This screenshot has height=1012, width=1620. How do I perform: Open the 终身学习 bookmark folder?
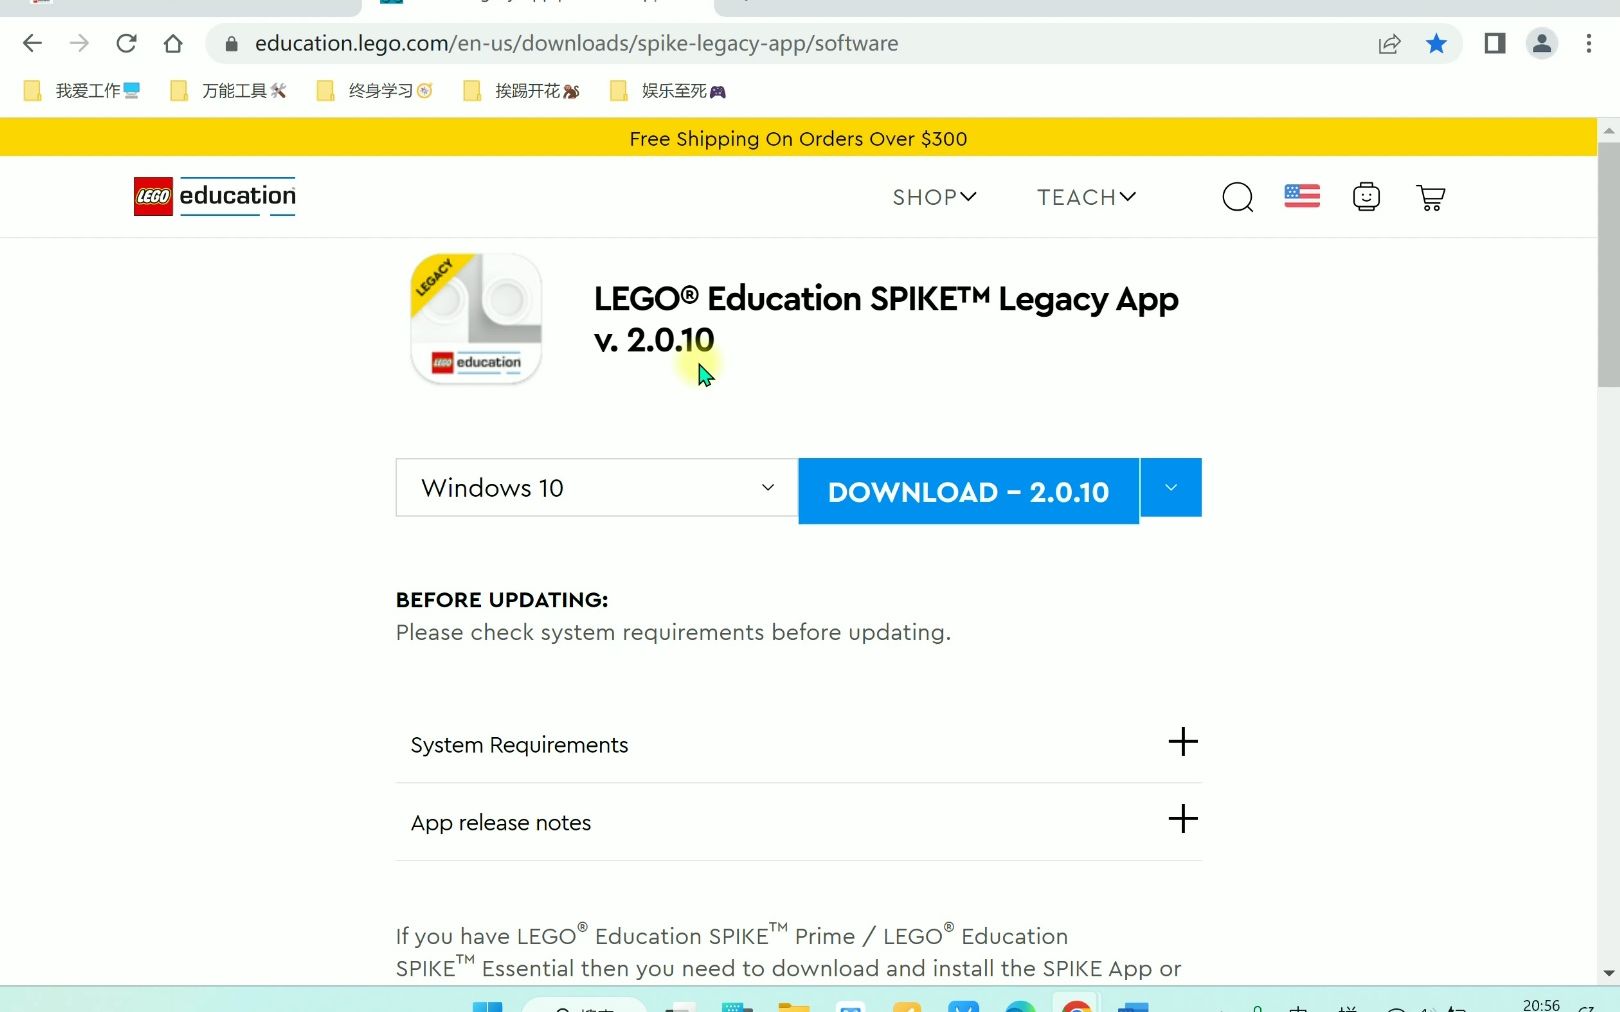[375, 91]
